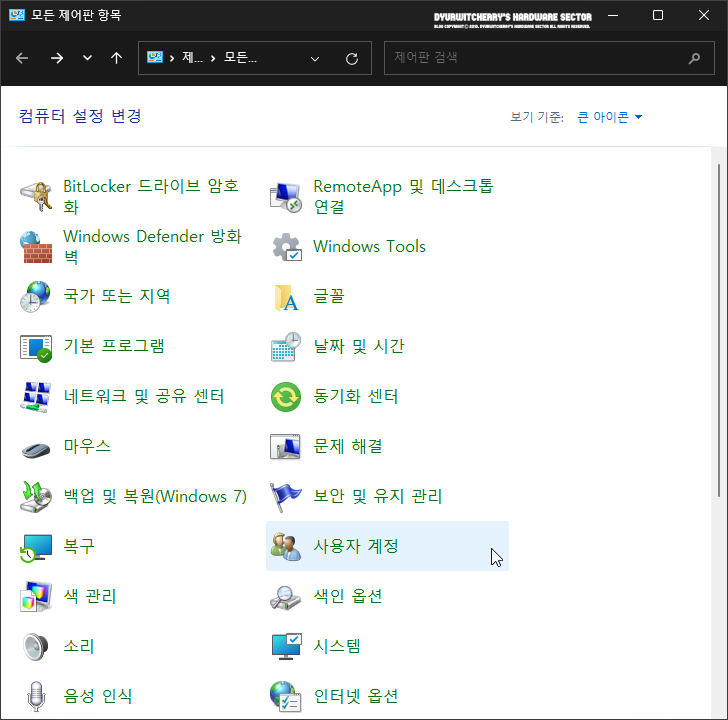Screen dimensions: 728x720
Task: Open the 색인 옵션 magnifier icon
Action: click(x=286, y=598)
